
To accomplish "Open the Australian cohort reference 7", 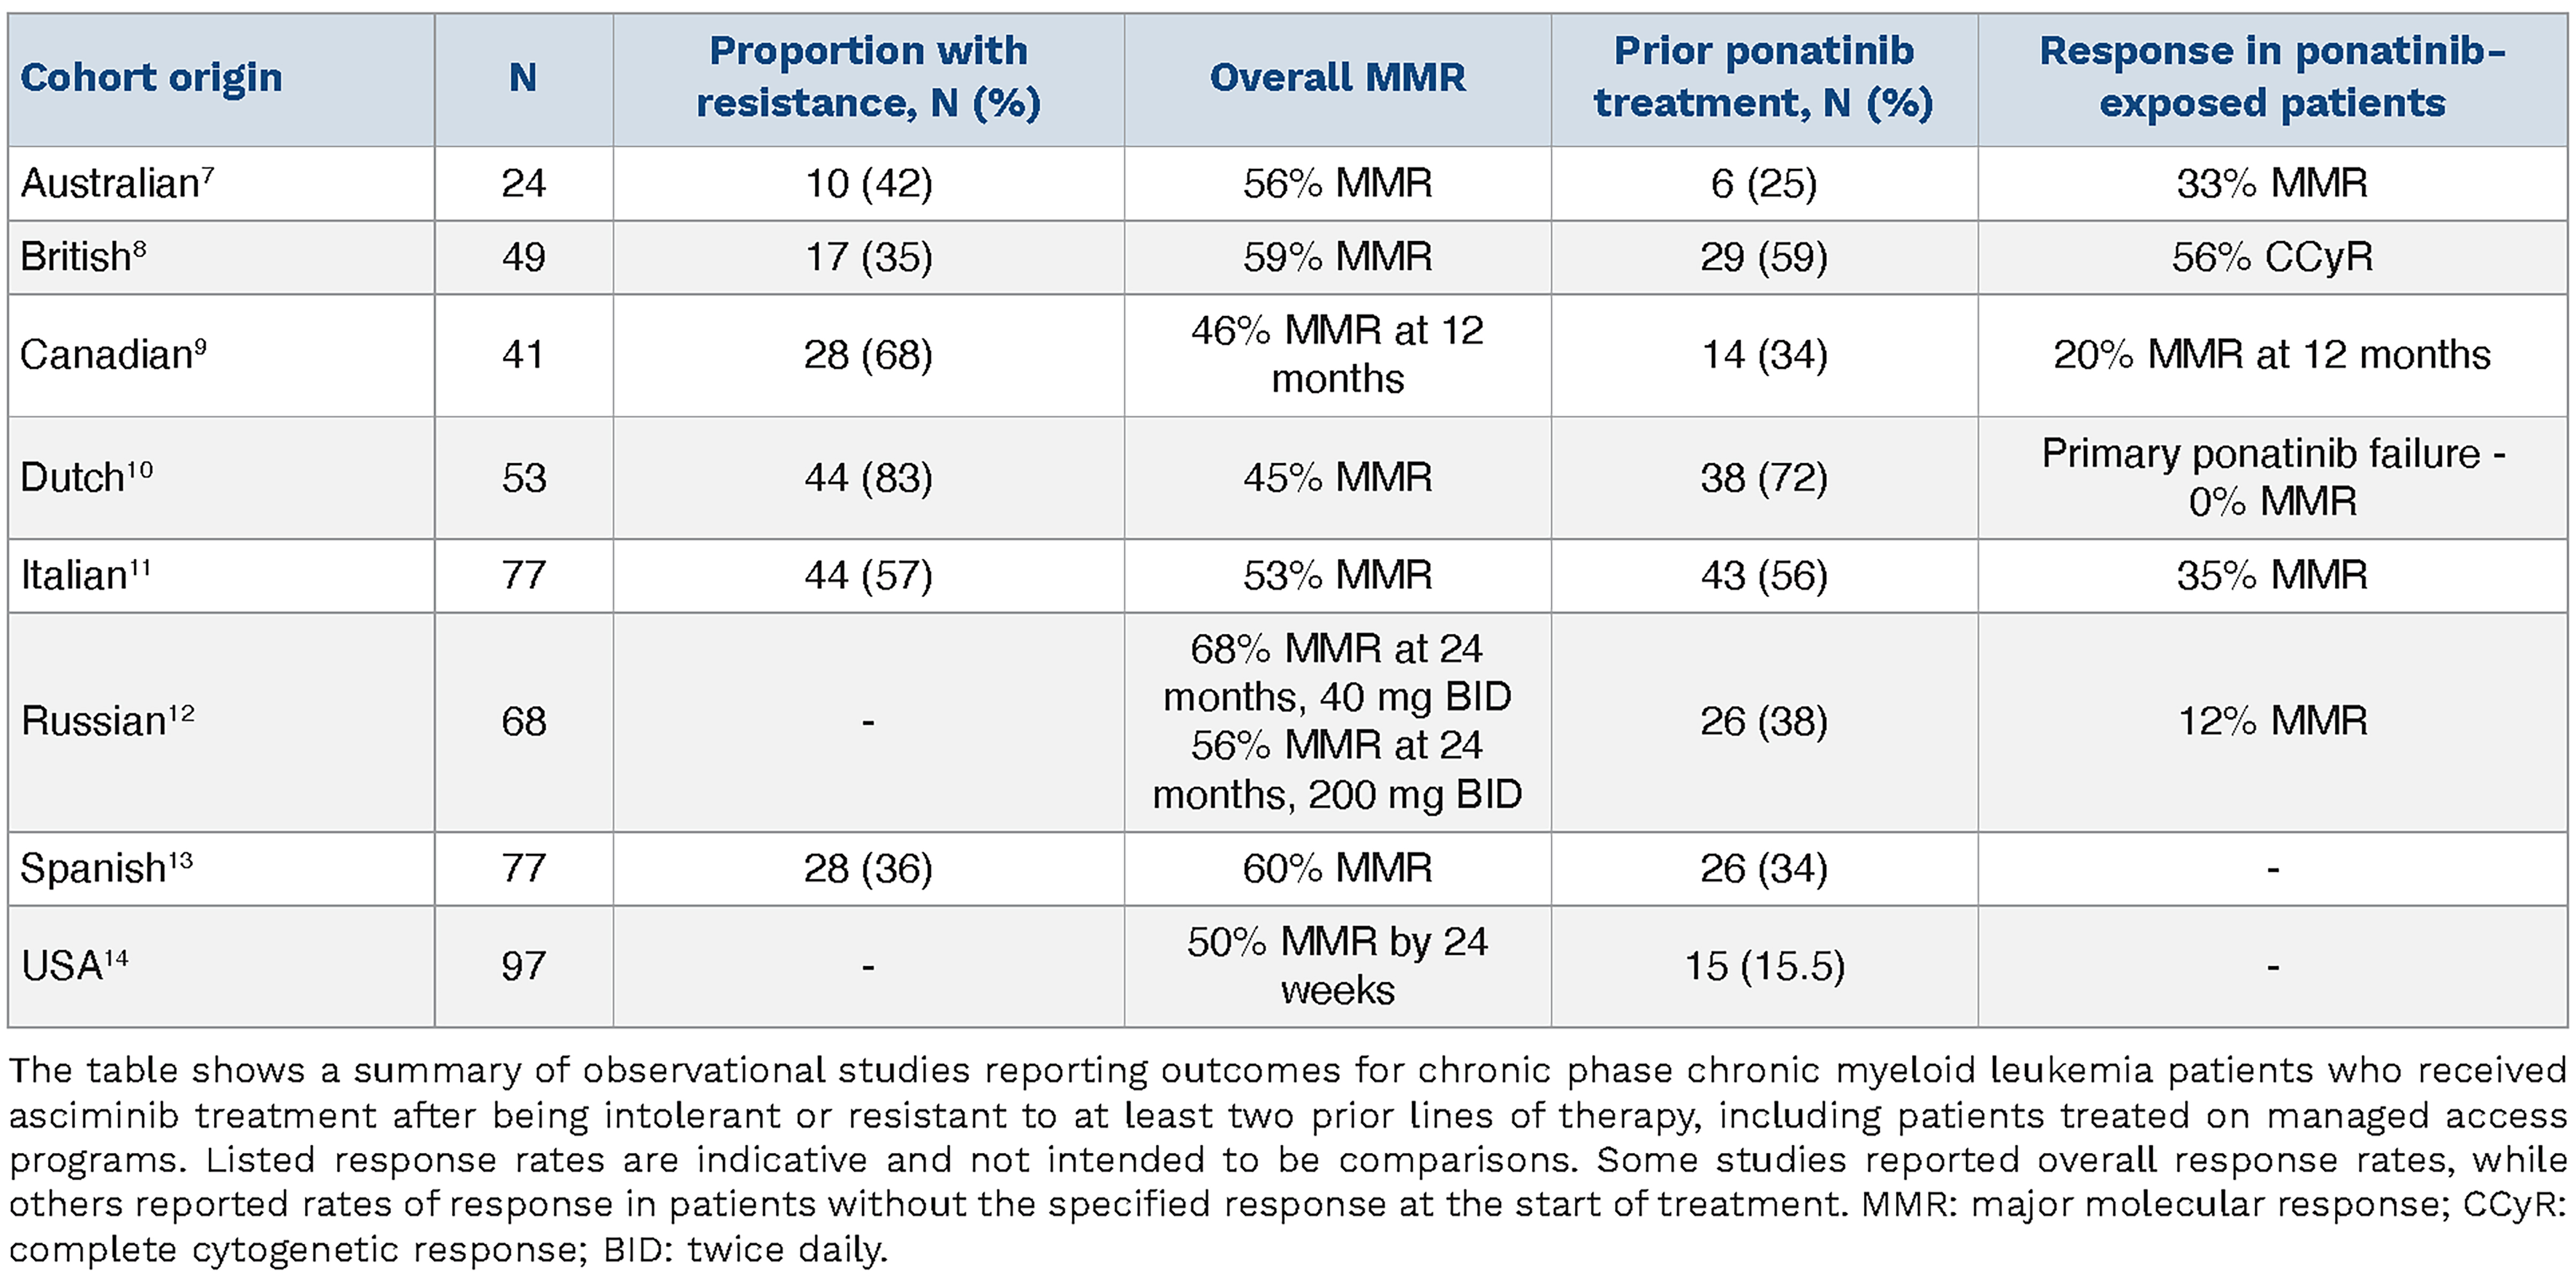I will pyautogui.click(x=208, y=174).
